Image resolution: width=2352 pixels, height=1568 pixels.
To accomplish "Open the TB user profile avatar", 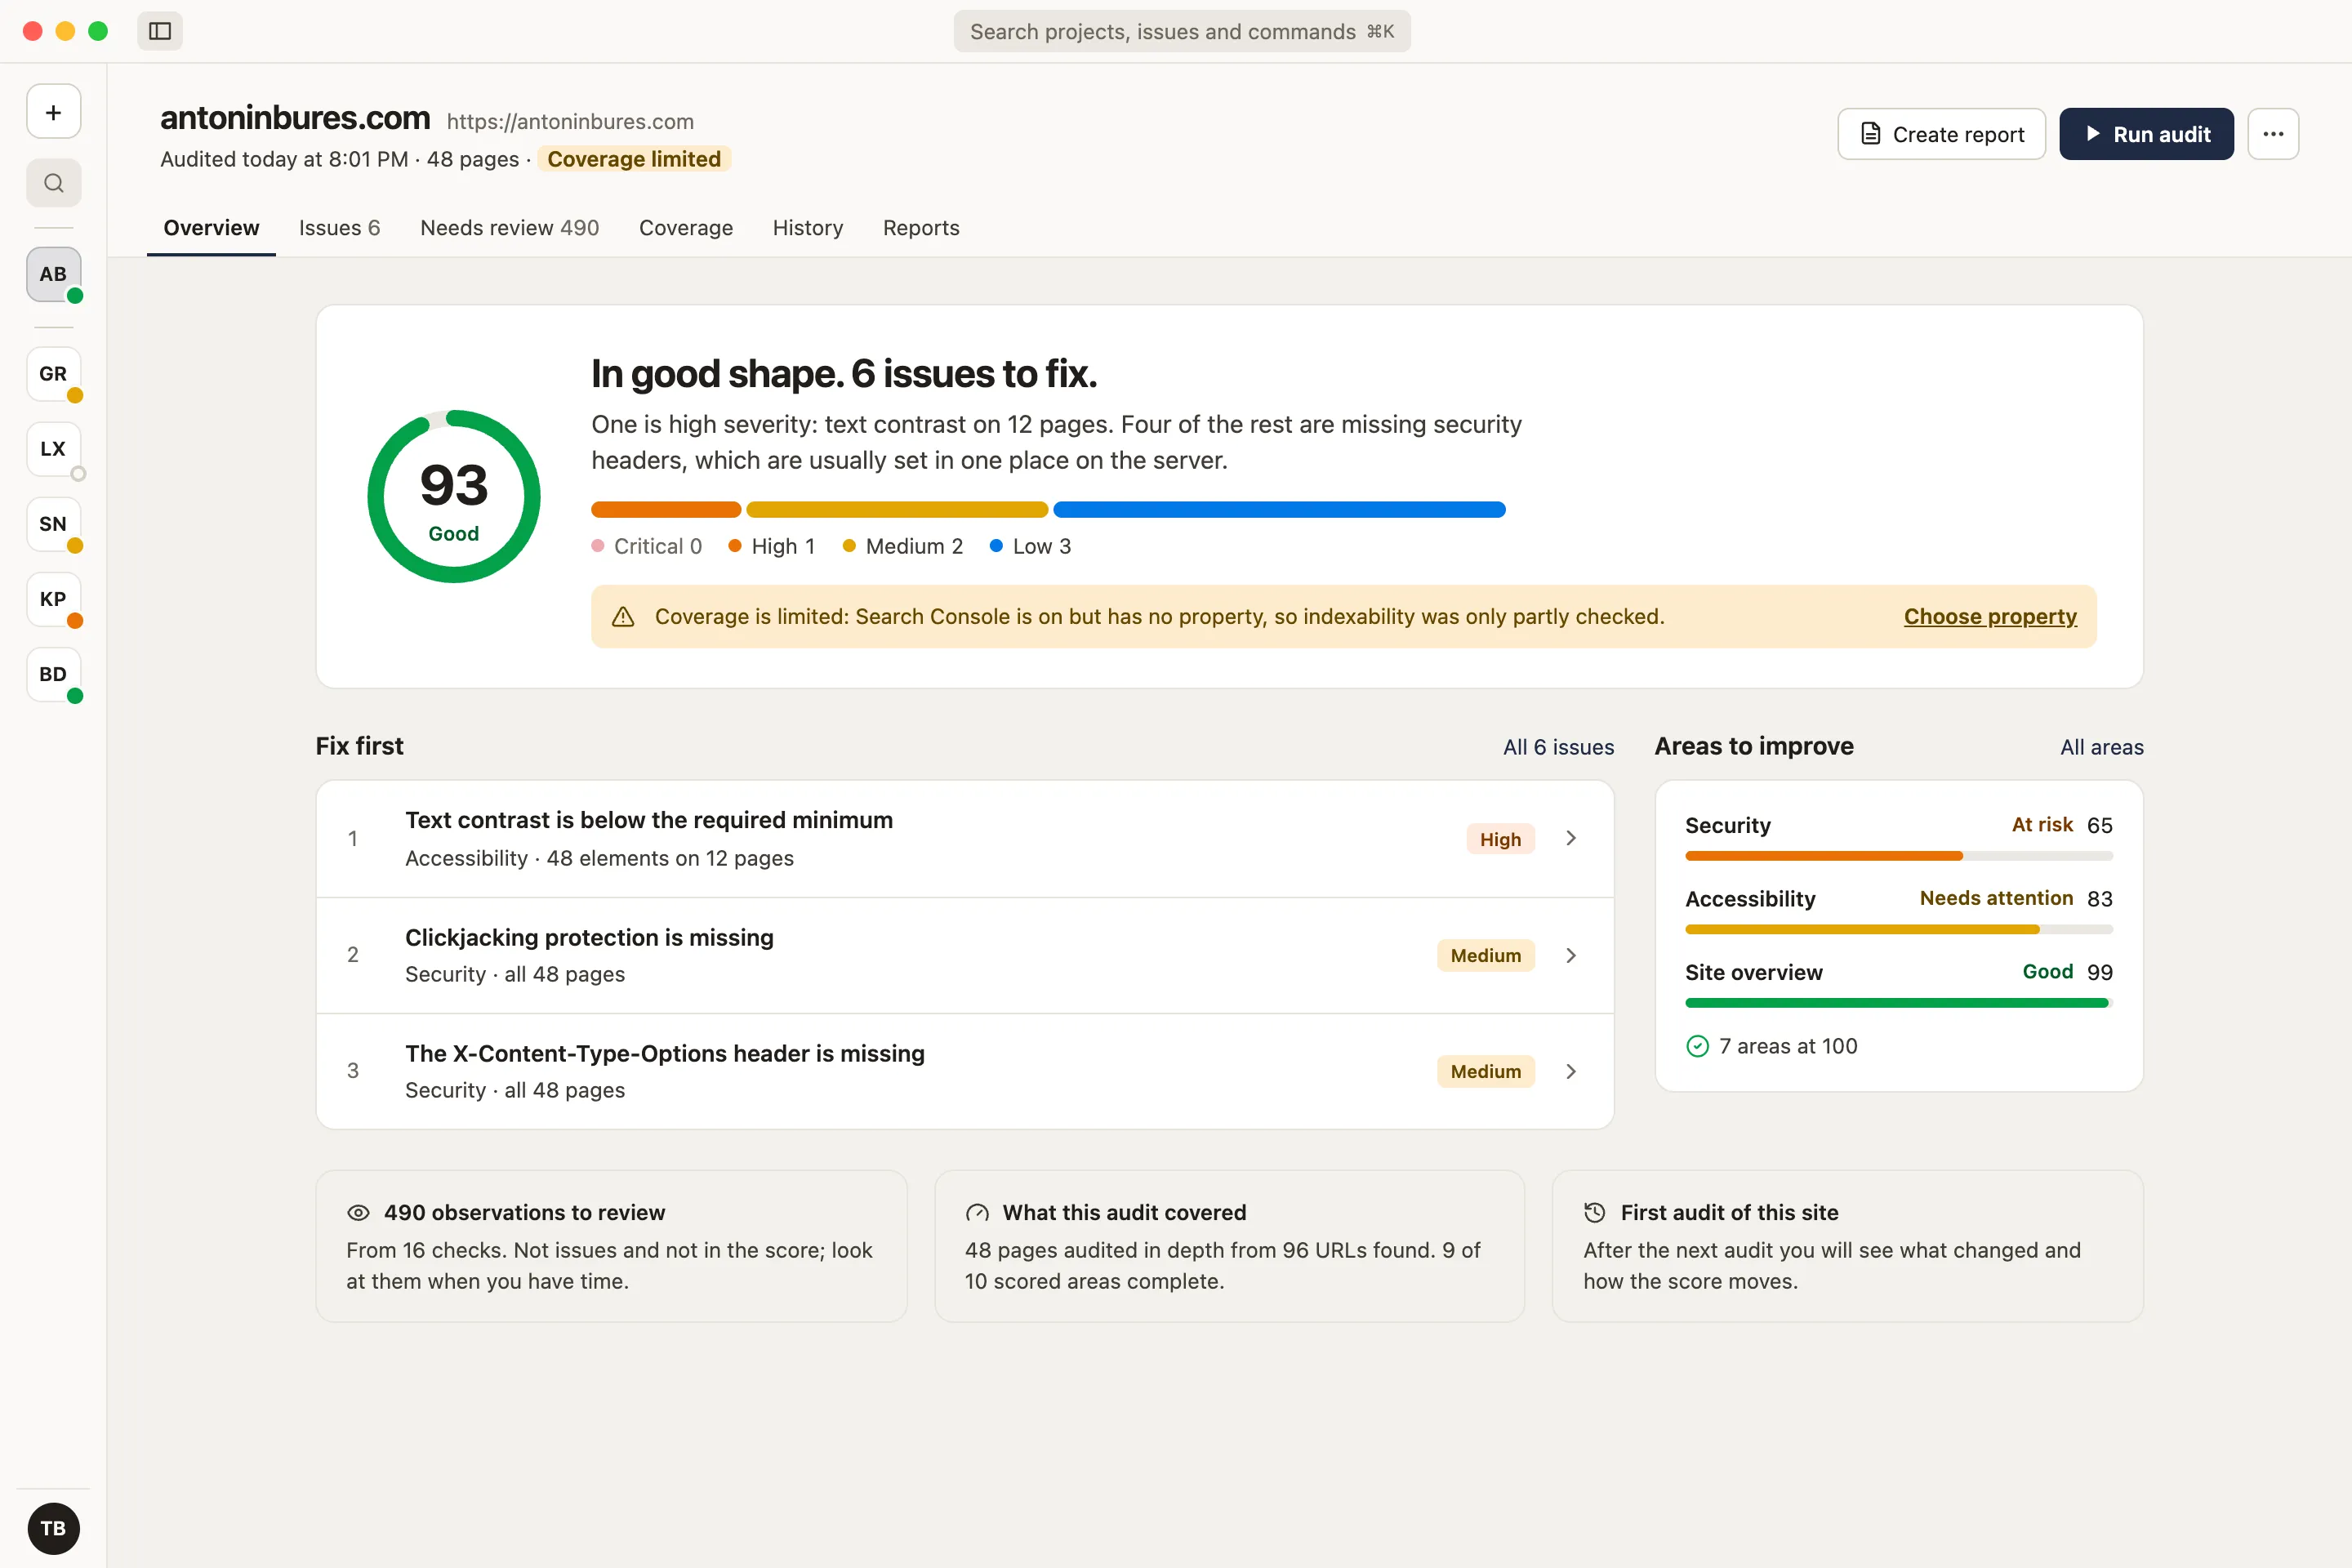I will pyautogui.click(x=54, y=1528).
